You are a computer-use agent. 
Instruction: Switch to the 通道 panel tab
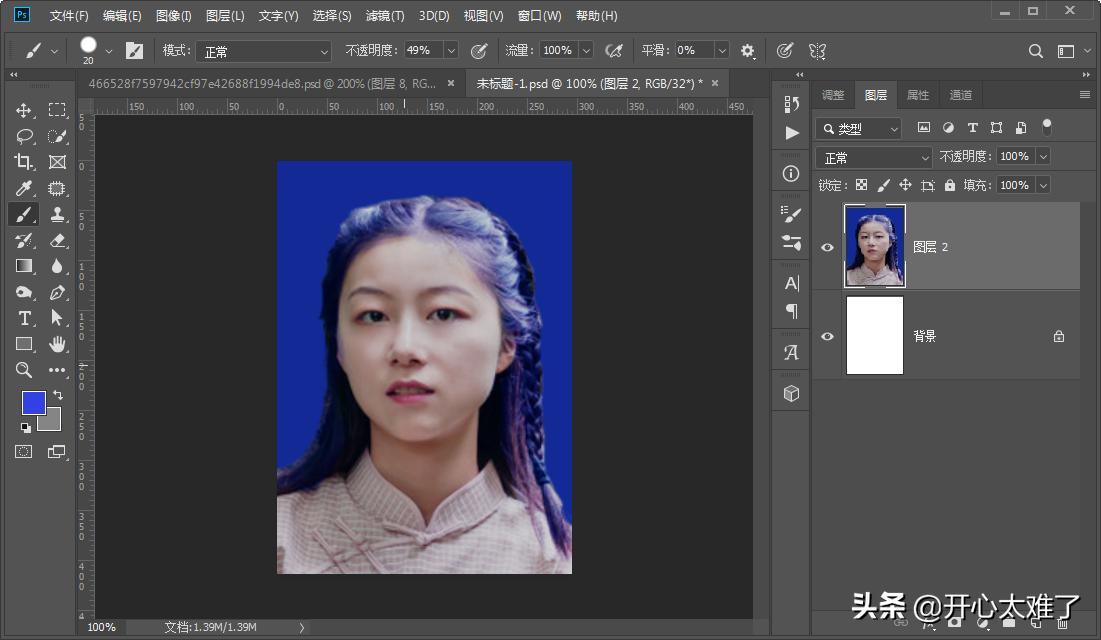[959, 94]
